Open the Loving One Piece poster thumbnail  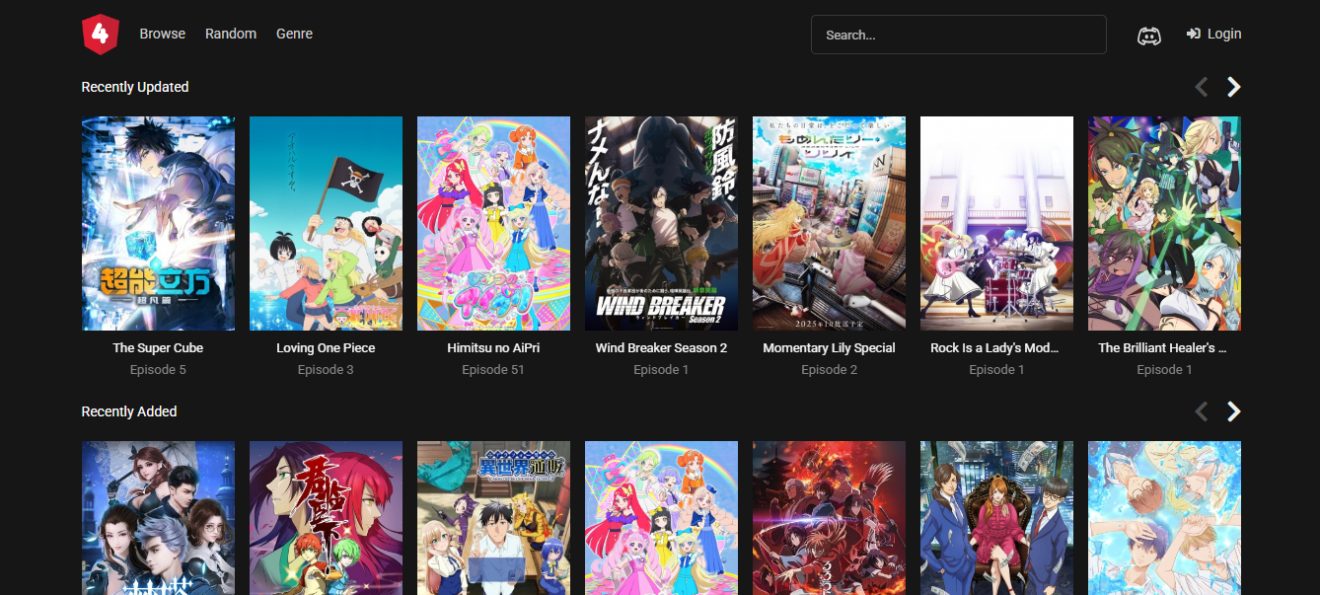pos(325,222)
